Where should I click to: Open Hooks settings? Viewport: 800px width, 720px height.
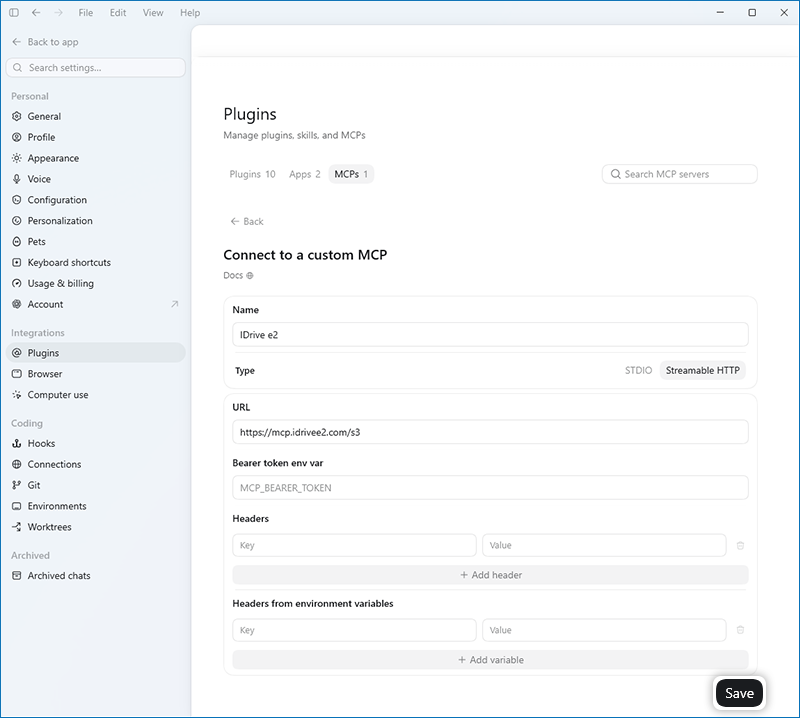96,444
